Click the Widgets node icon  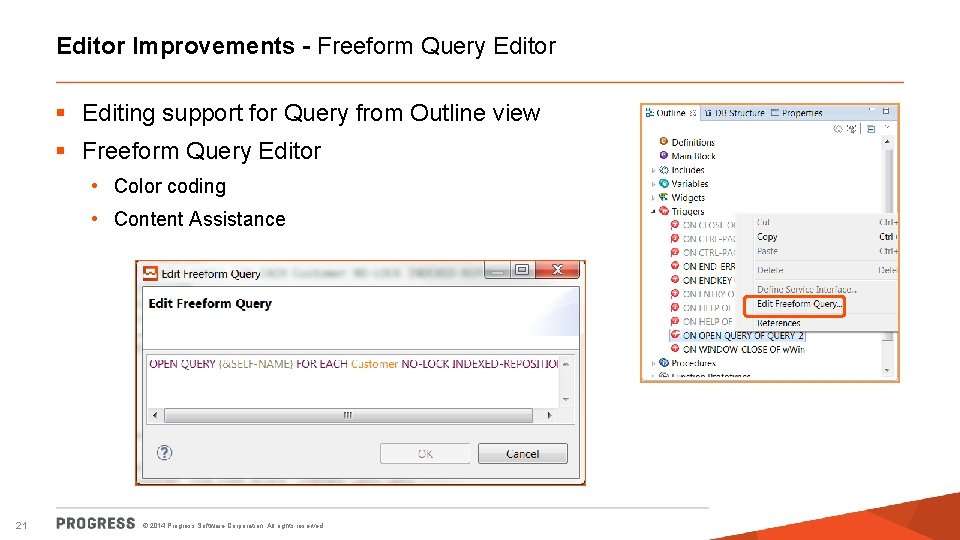(663, 197)
